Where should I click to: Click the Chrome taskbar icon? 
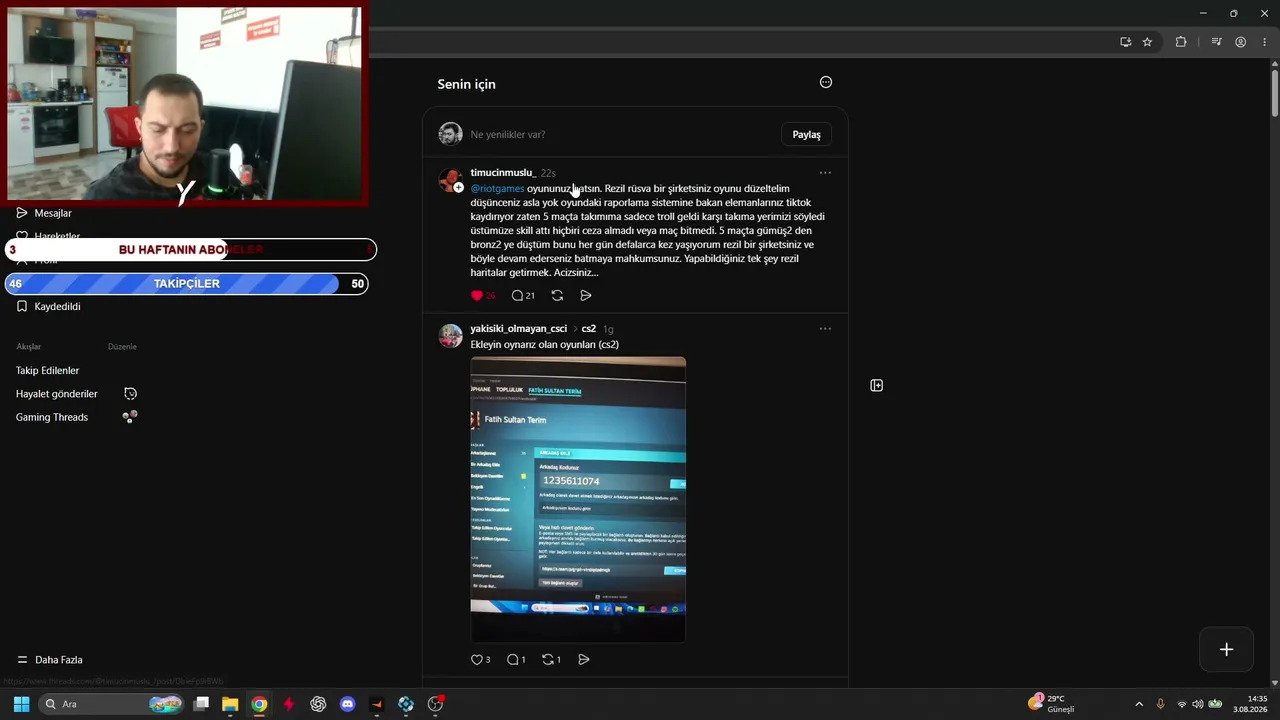click(x=259, y=704)
